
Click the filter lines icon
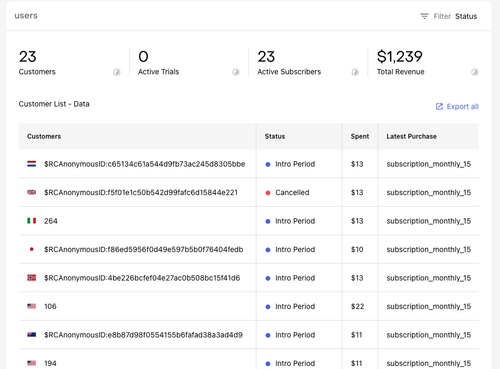coord(424,16)
